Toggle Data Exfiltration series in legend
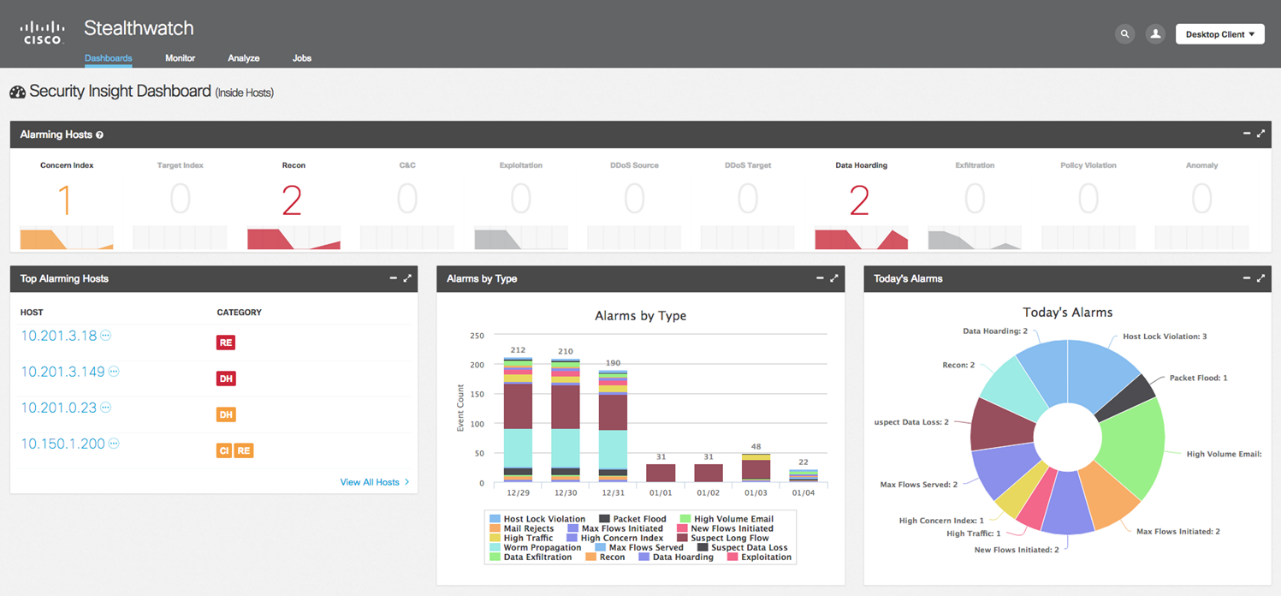Viewport: 1281px width, 596px height. 530,557
